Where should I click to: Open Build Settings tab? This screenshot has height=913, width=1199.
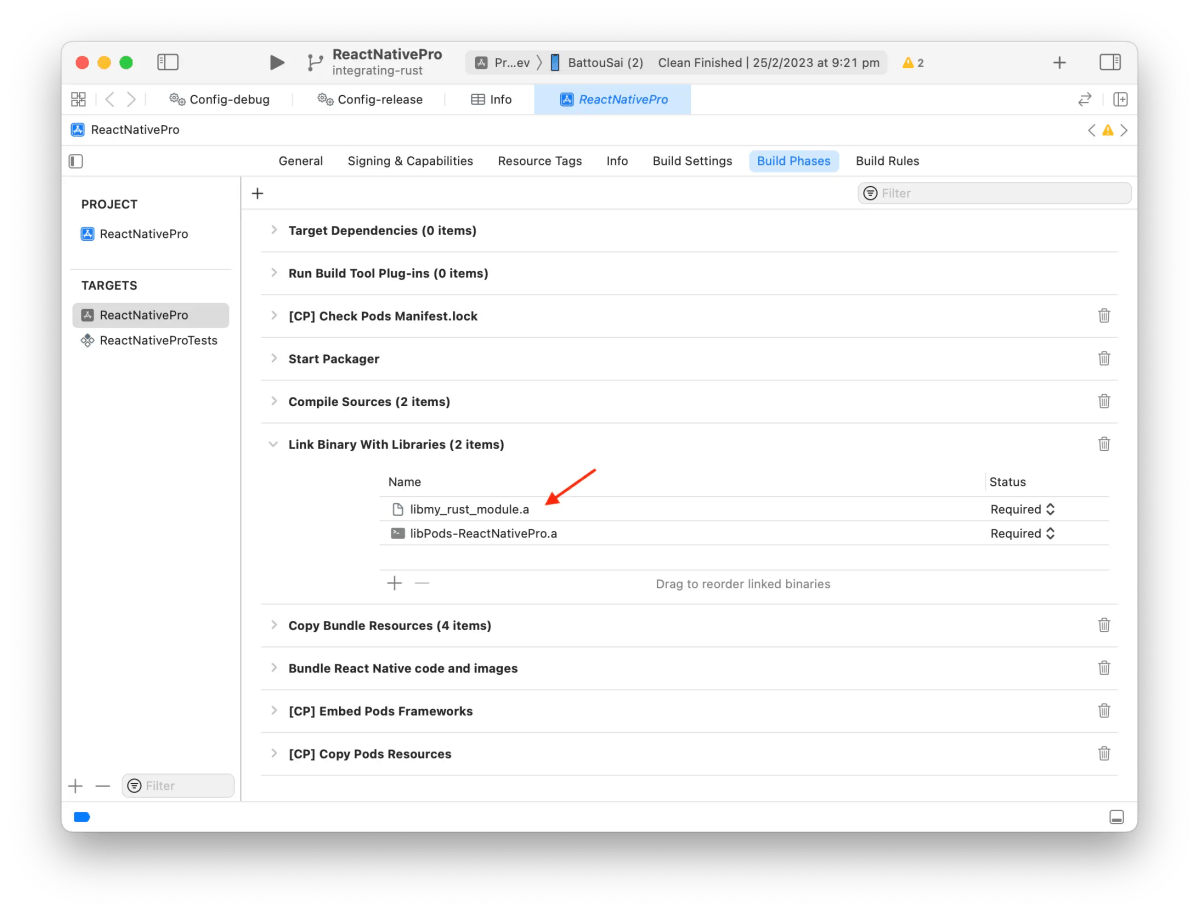(x=692, y=161)
